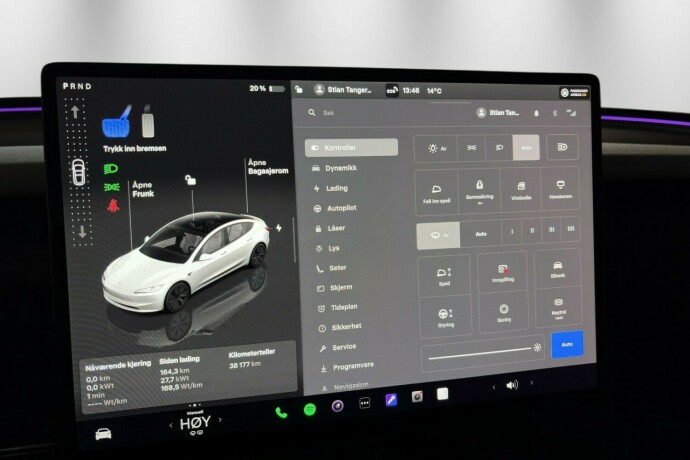
Task: Toggle the high beam button
Action: coord(562,147)
